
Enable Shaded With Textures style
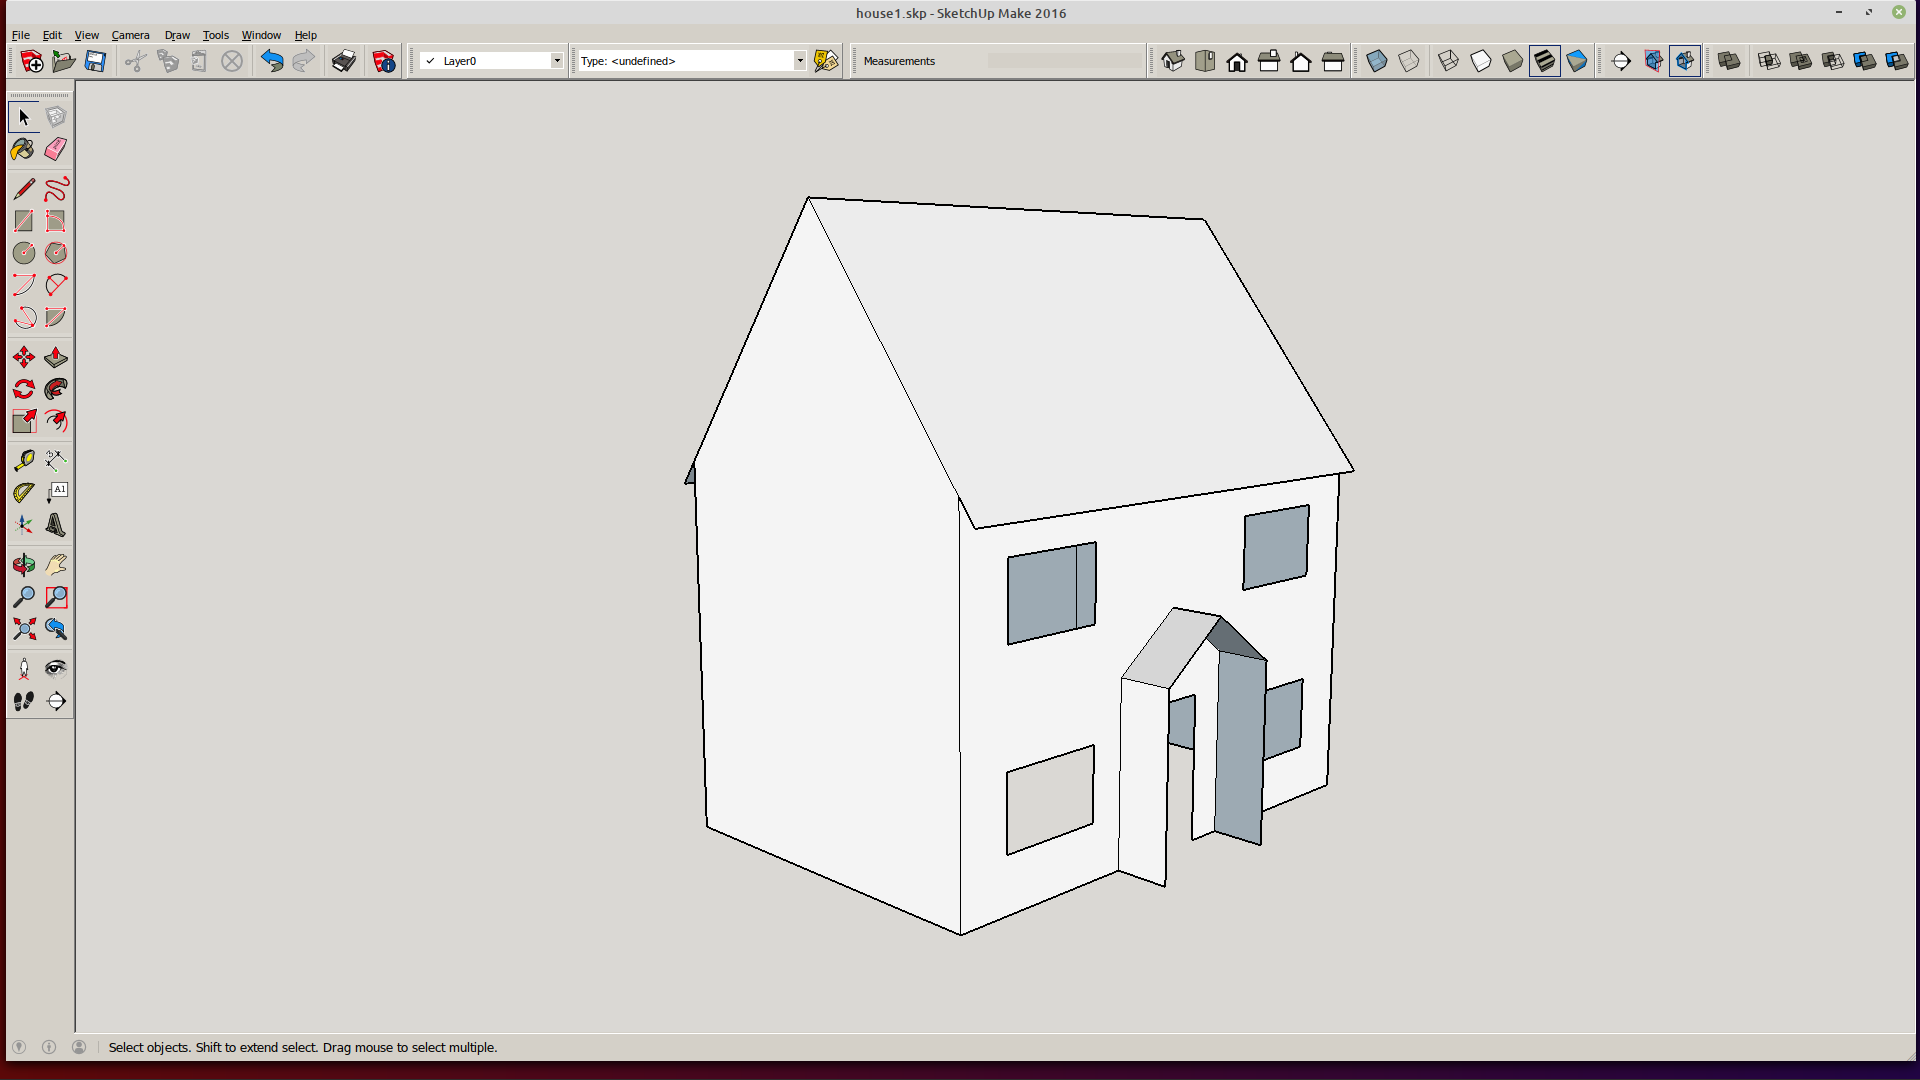pyautogui.click(x=1544, y=61)
